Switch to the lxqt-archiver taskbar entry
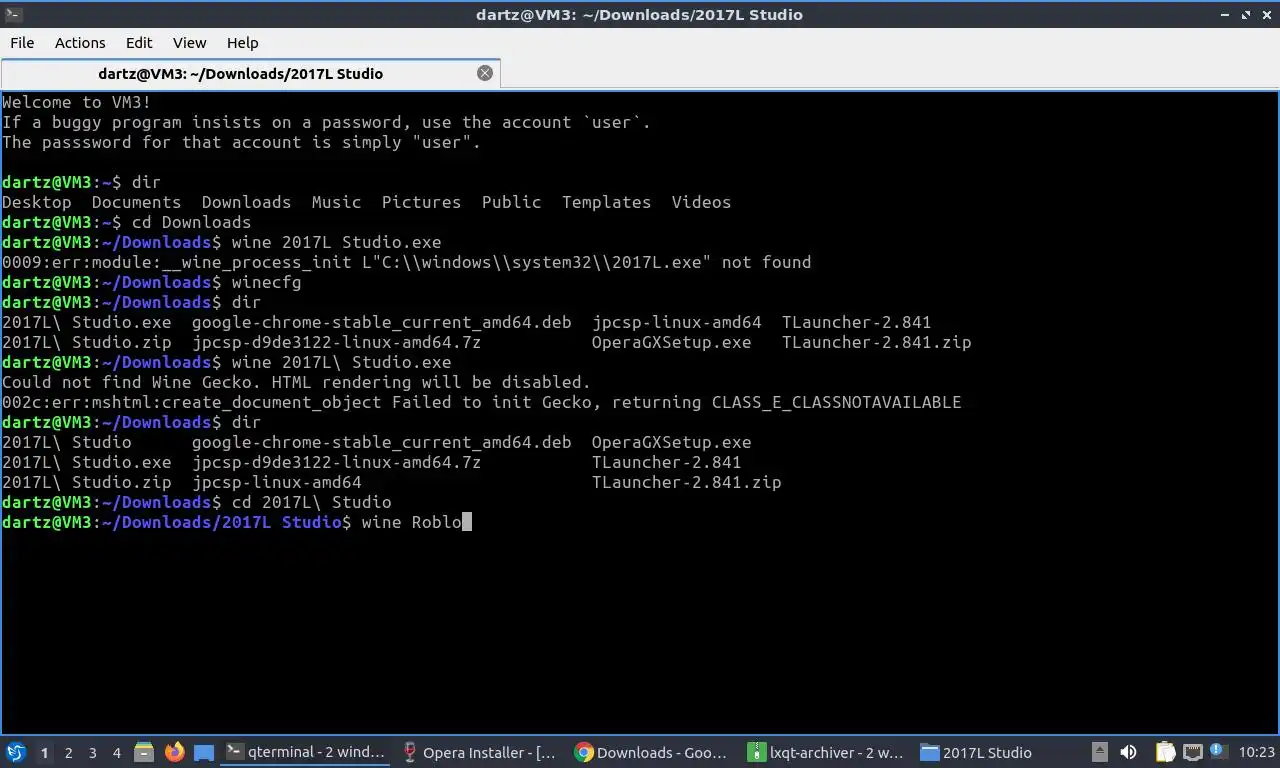 point(827,752)
